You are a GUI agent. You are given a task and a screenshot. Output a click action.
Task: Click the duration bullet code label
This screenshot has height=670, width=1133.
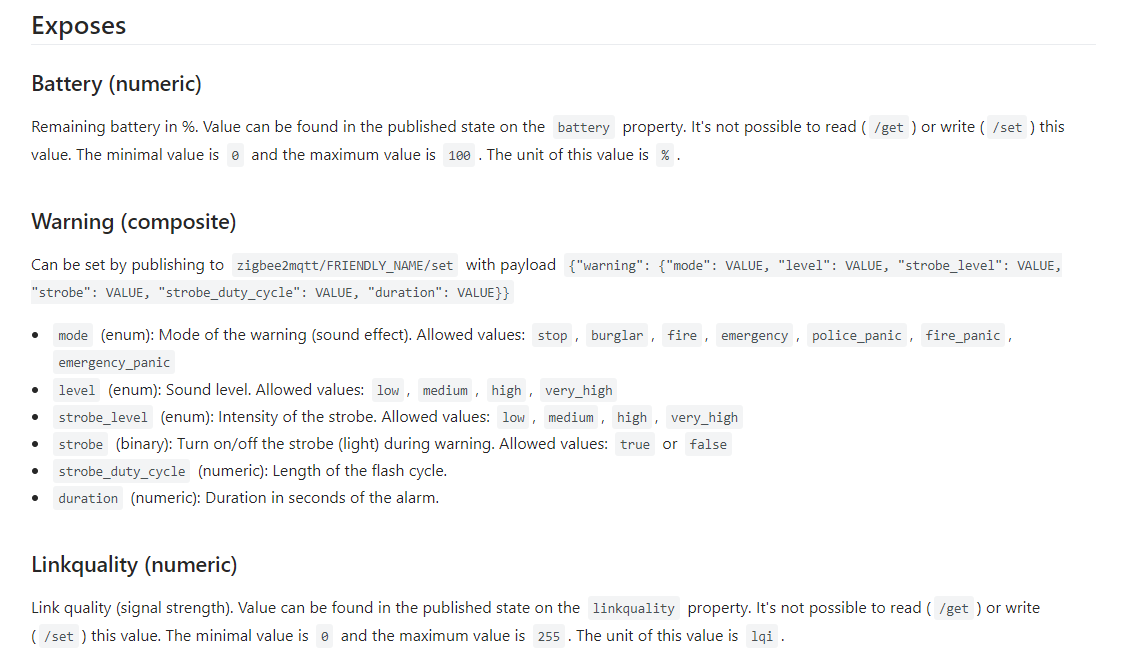tap(88, 499)
